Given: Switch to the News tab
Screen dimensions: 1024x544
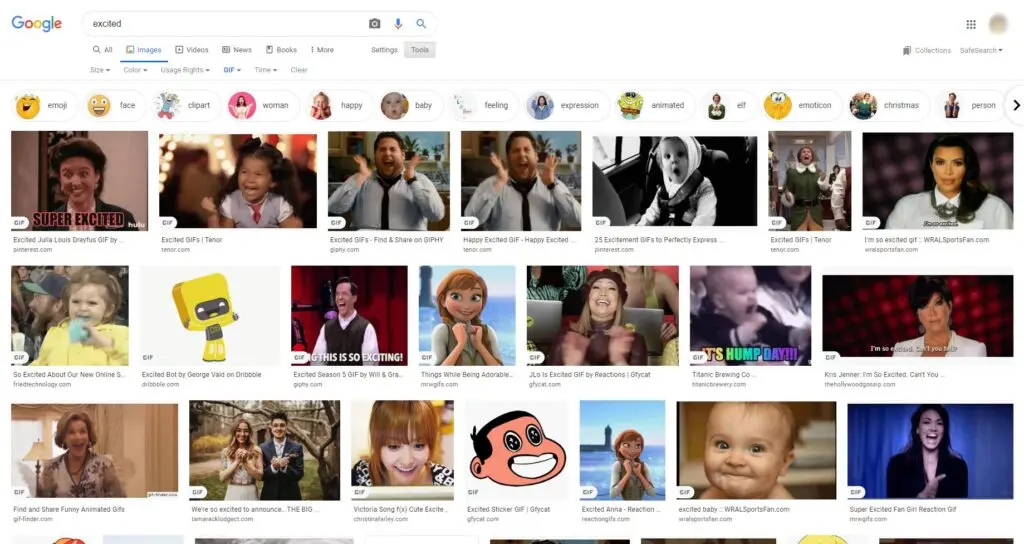Looking at the screenshot, I should click(x=238, y=50).
